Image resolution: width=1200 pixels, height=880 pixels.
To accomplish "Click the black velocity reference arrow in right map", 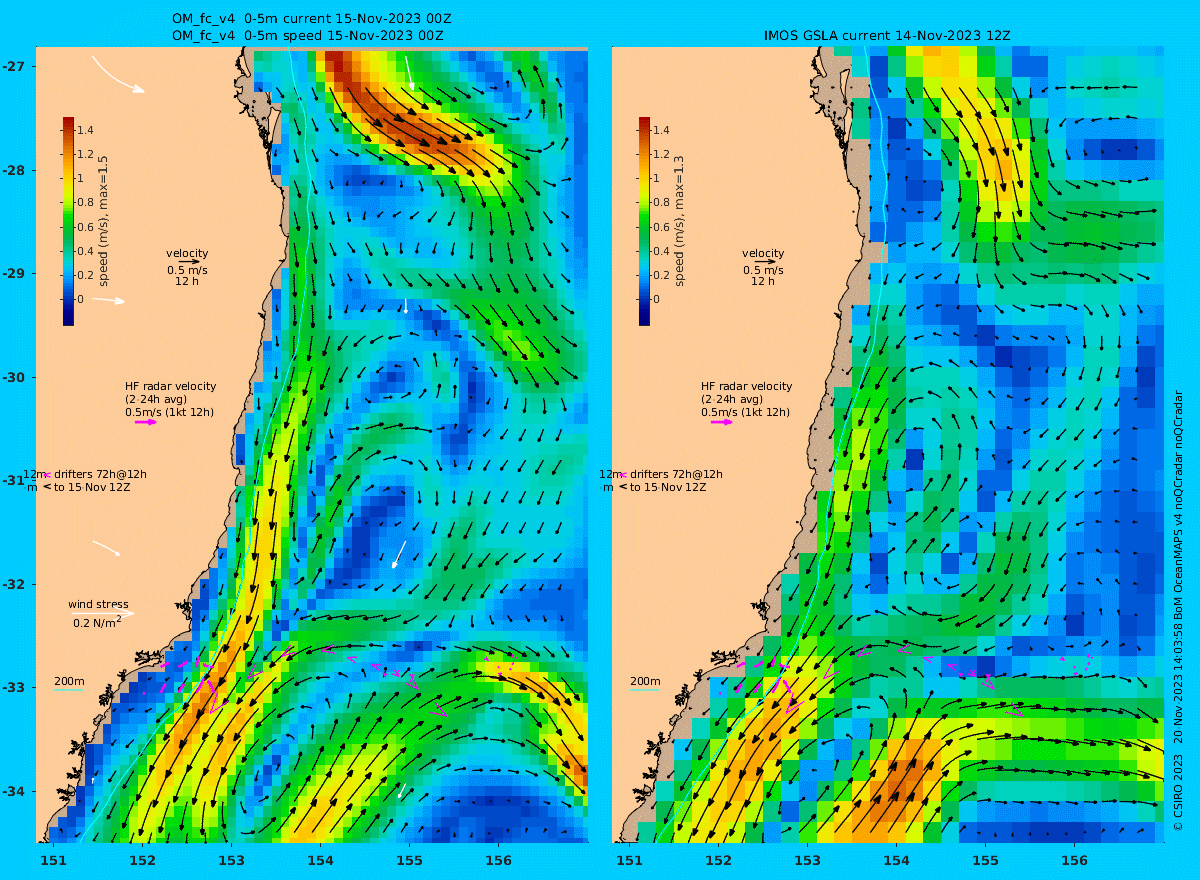I will (x=764, y=262).
